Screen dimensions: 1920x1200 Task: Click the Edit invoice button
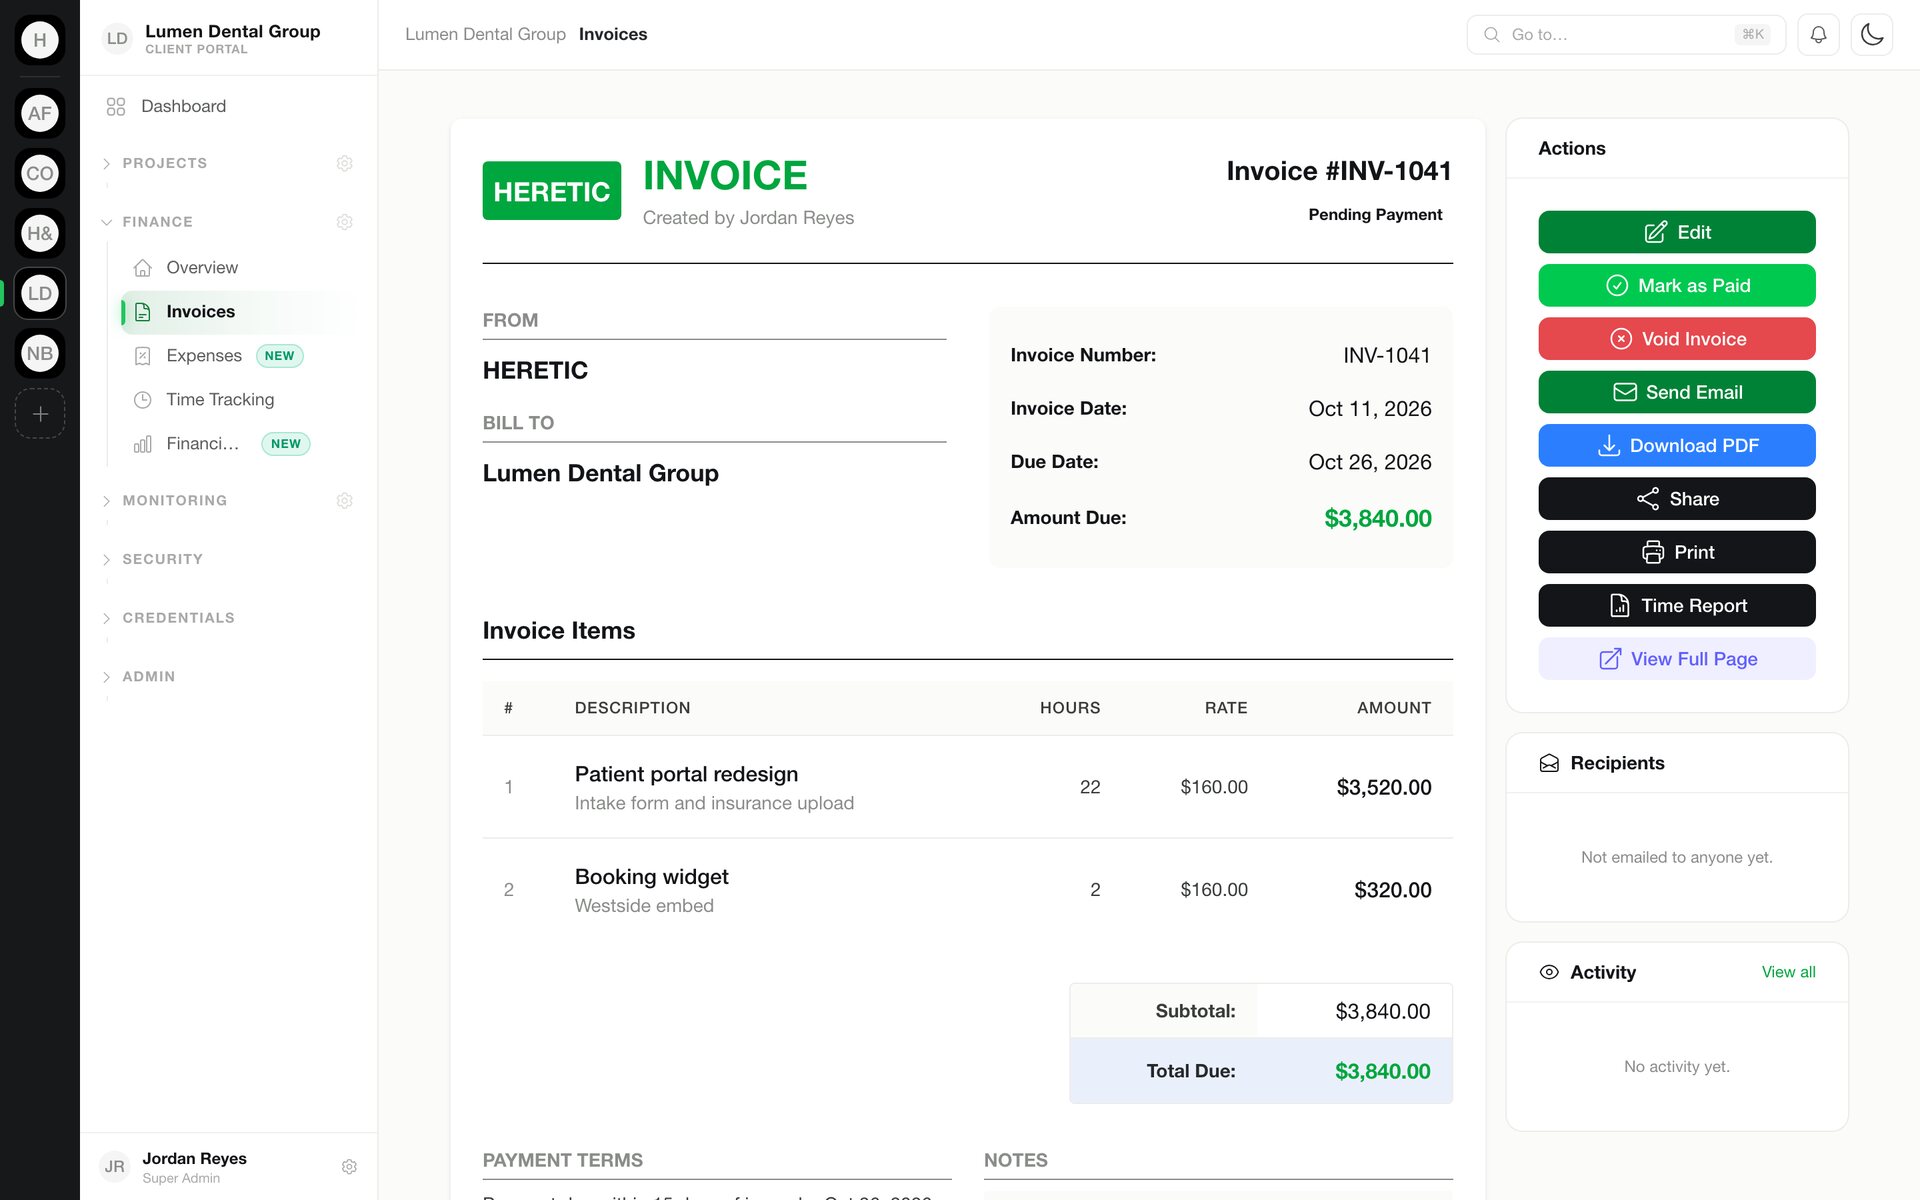[x=1677, y=232]
